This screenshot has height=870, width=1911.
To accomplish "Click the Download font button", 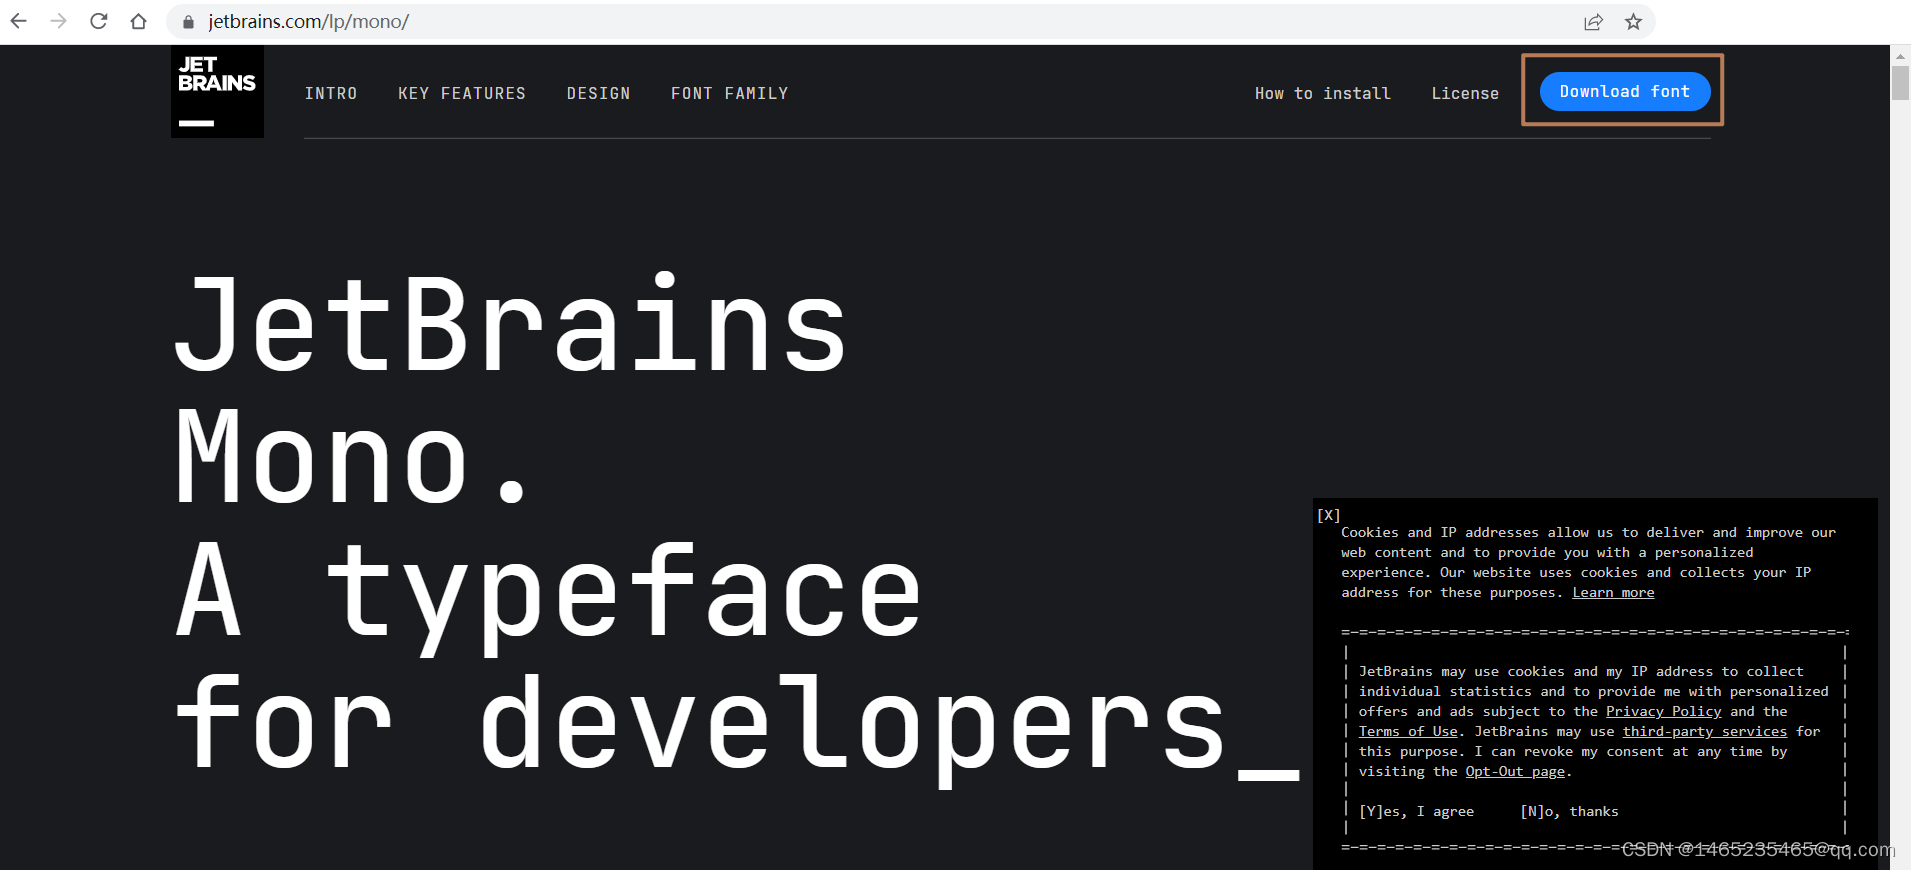I will click(x=1625, y=91).
